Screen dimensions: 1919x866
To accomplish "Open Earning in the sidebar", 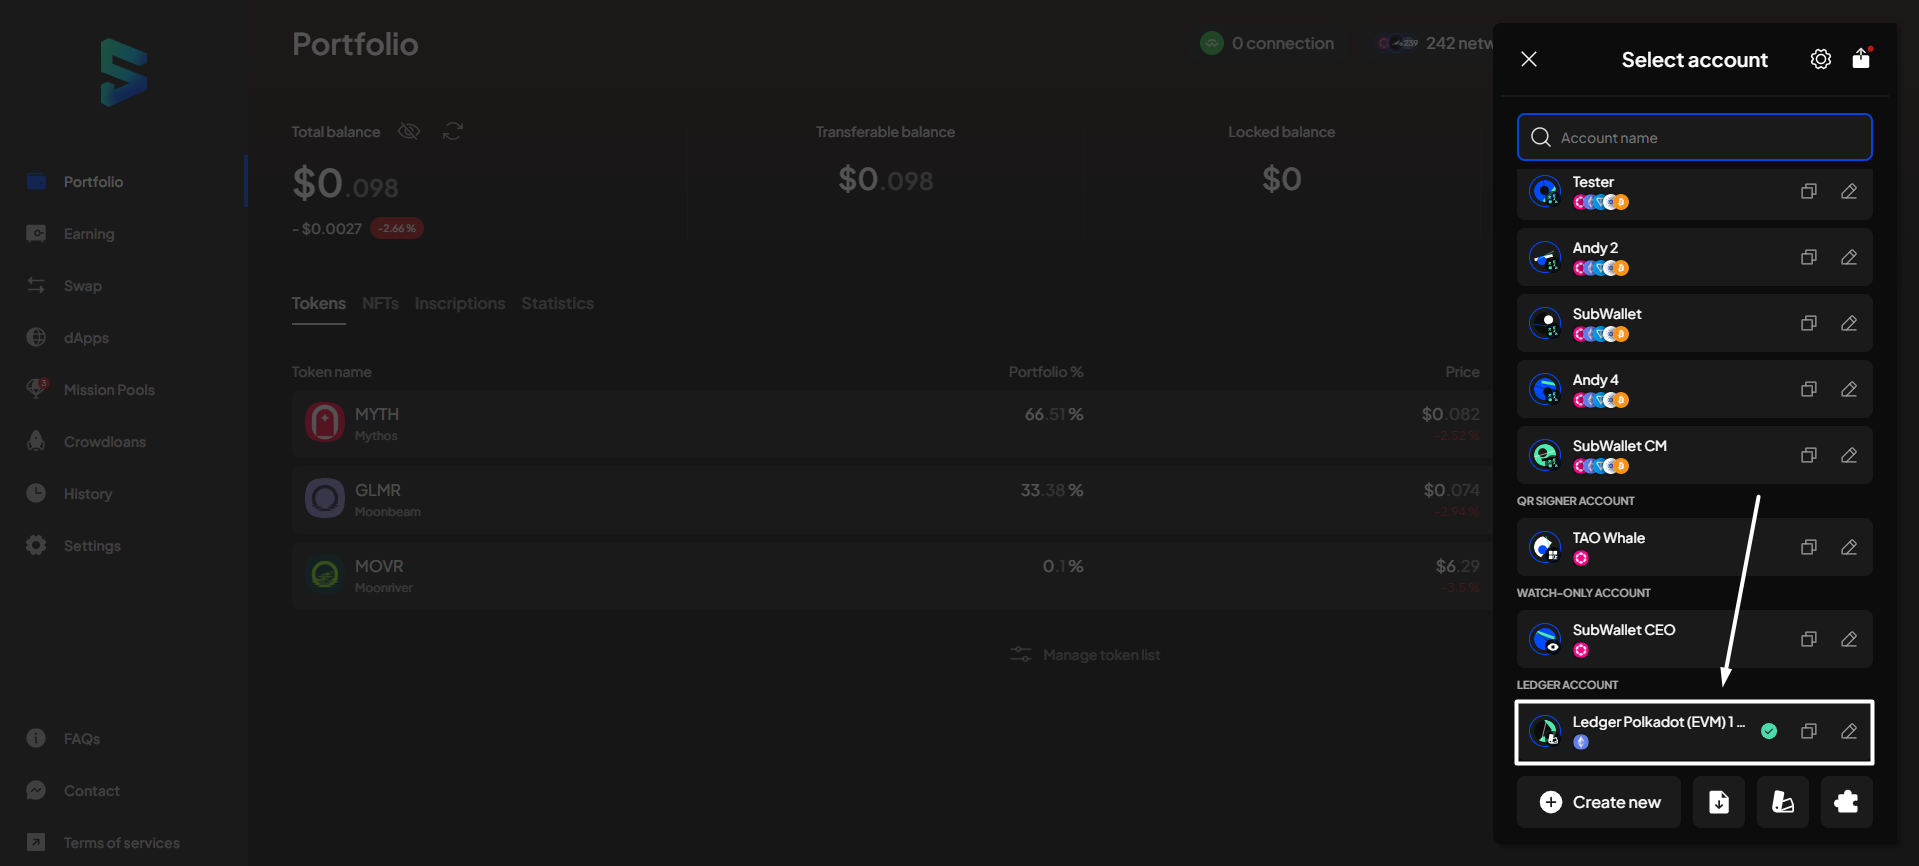I will pyautogui.click(x=89, y=234).
